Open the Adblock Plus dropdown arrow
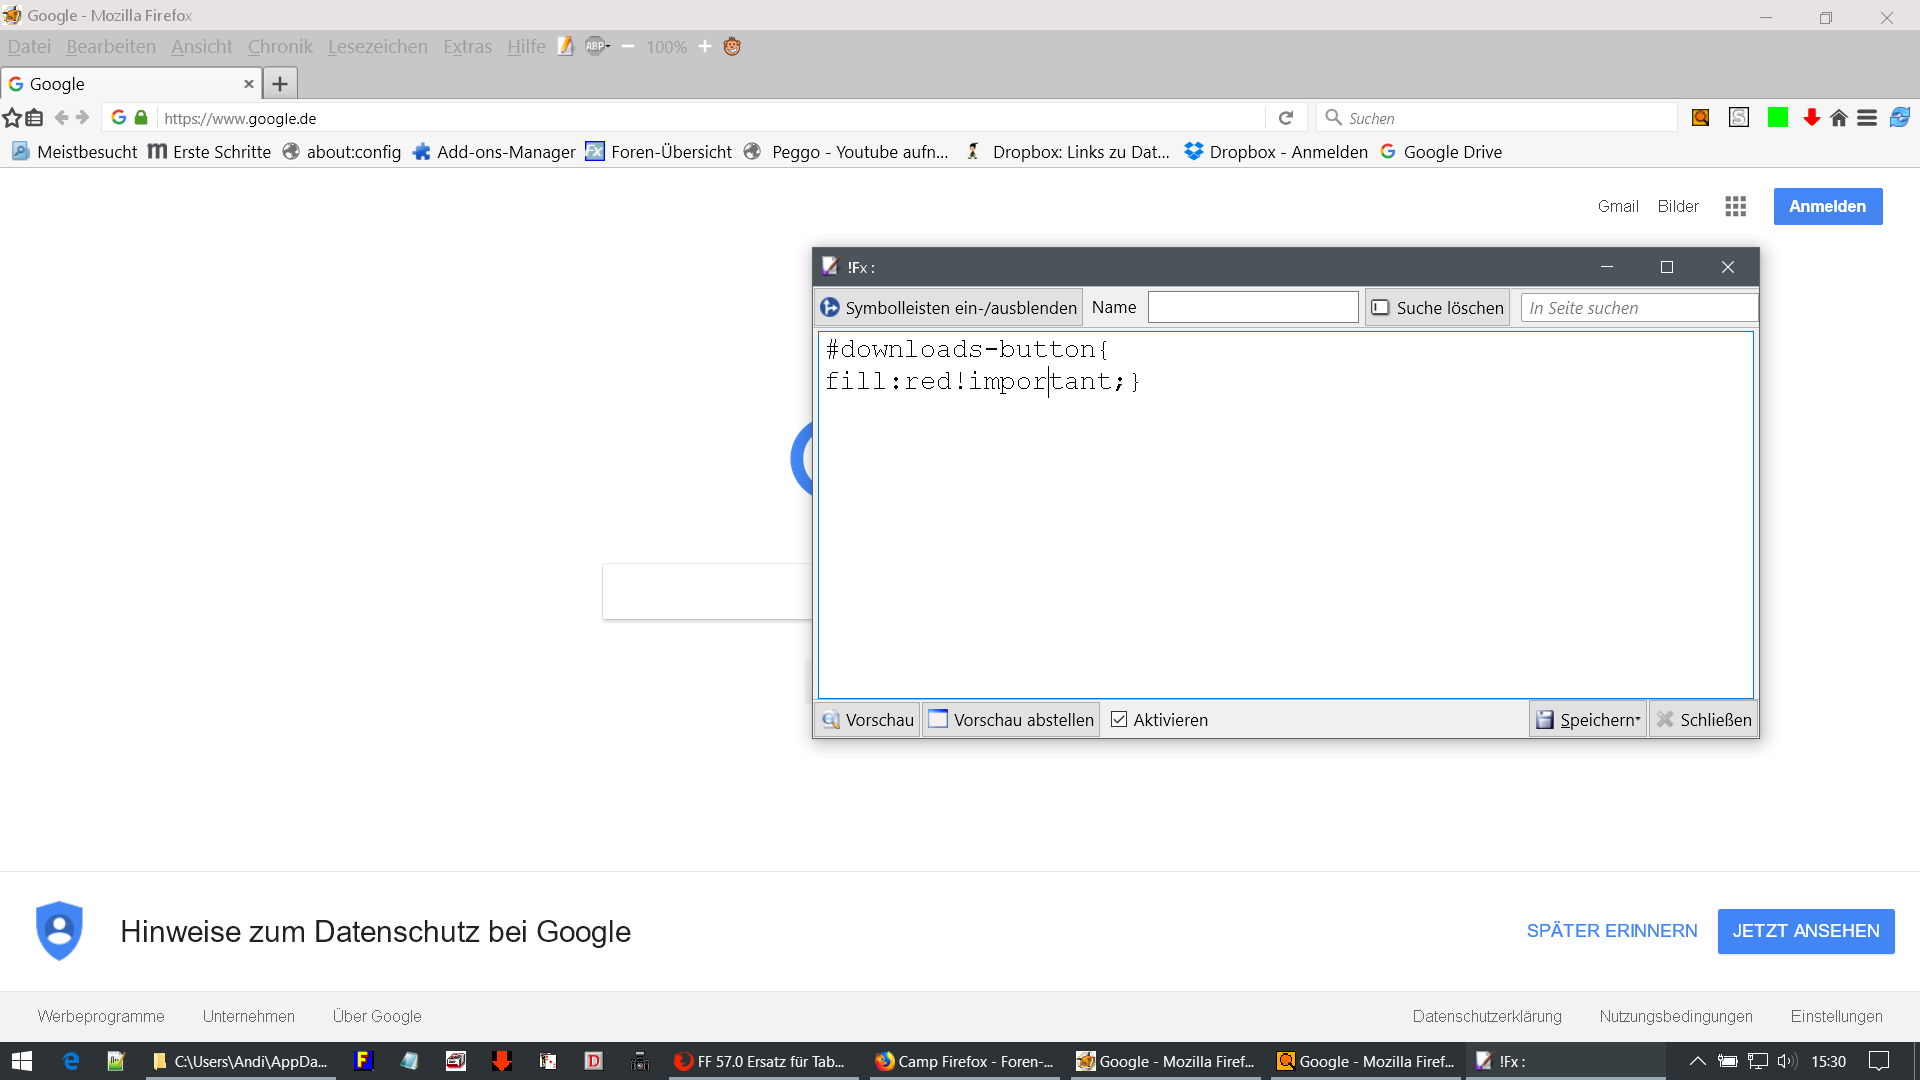1920x1080 pixels. [608, 46]
